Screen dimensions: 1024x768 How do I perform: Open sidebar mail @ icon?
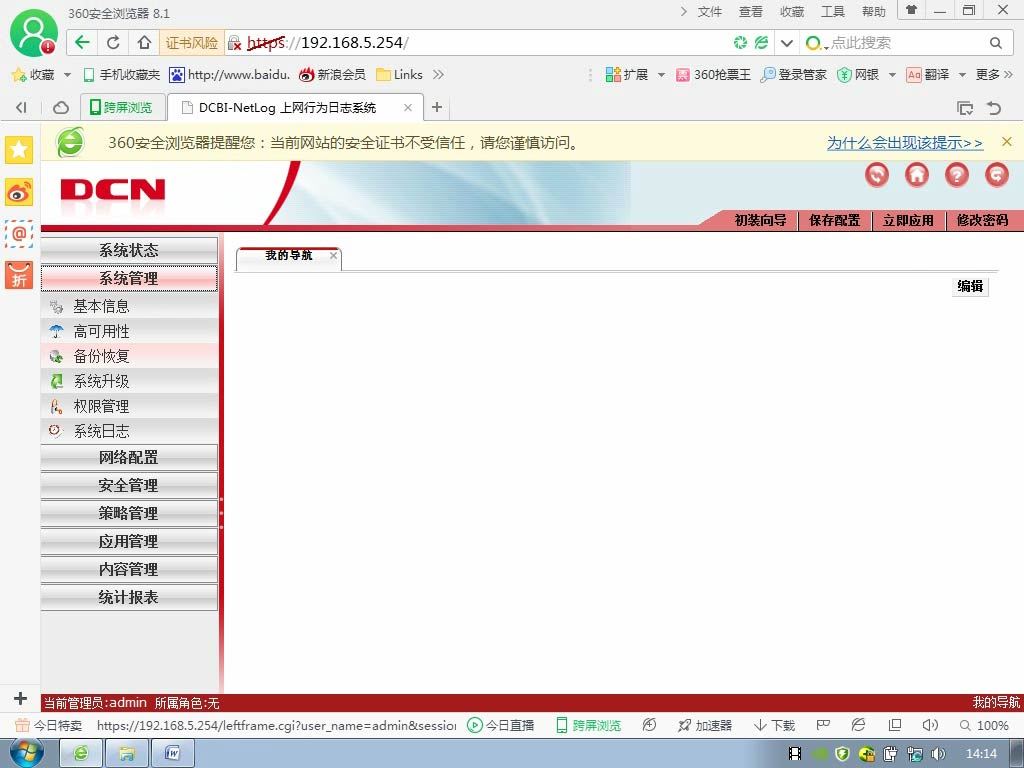[19, 234]
